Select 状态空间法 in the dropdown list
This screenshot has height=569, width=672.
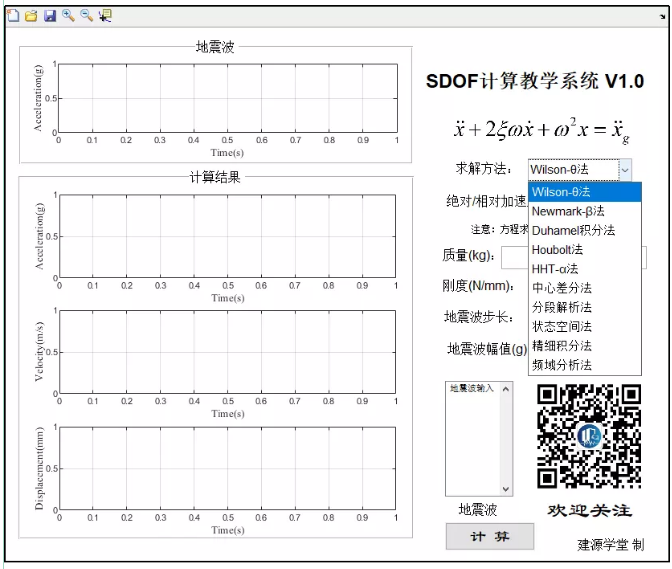coord(585,326)
